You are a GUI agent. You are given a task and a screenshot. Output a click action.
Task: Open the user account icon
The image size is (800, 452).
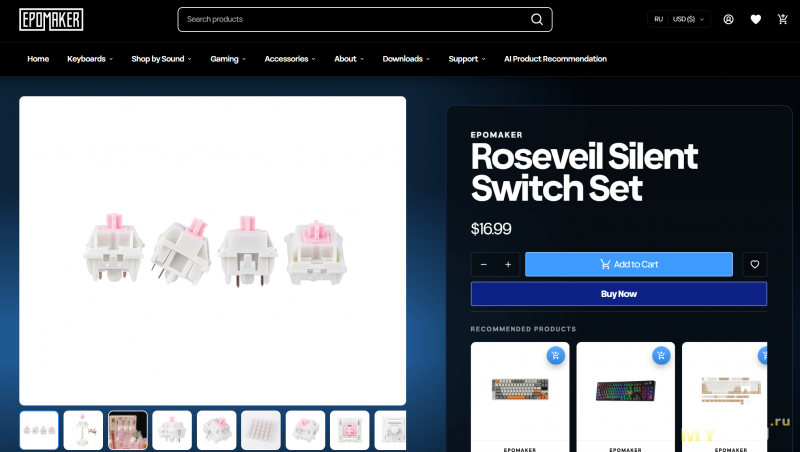(729, 19)
